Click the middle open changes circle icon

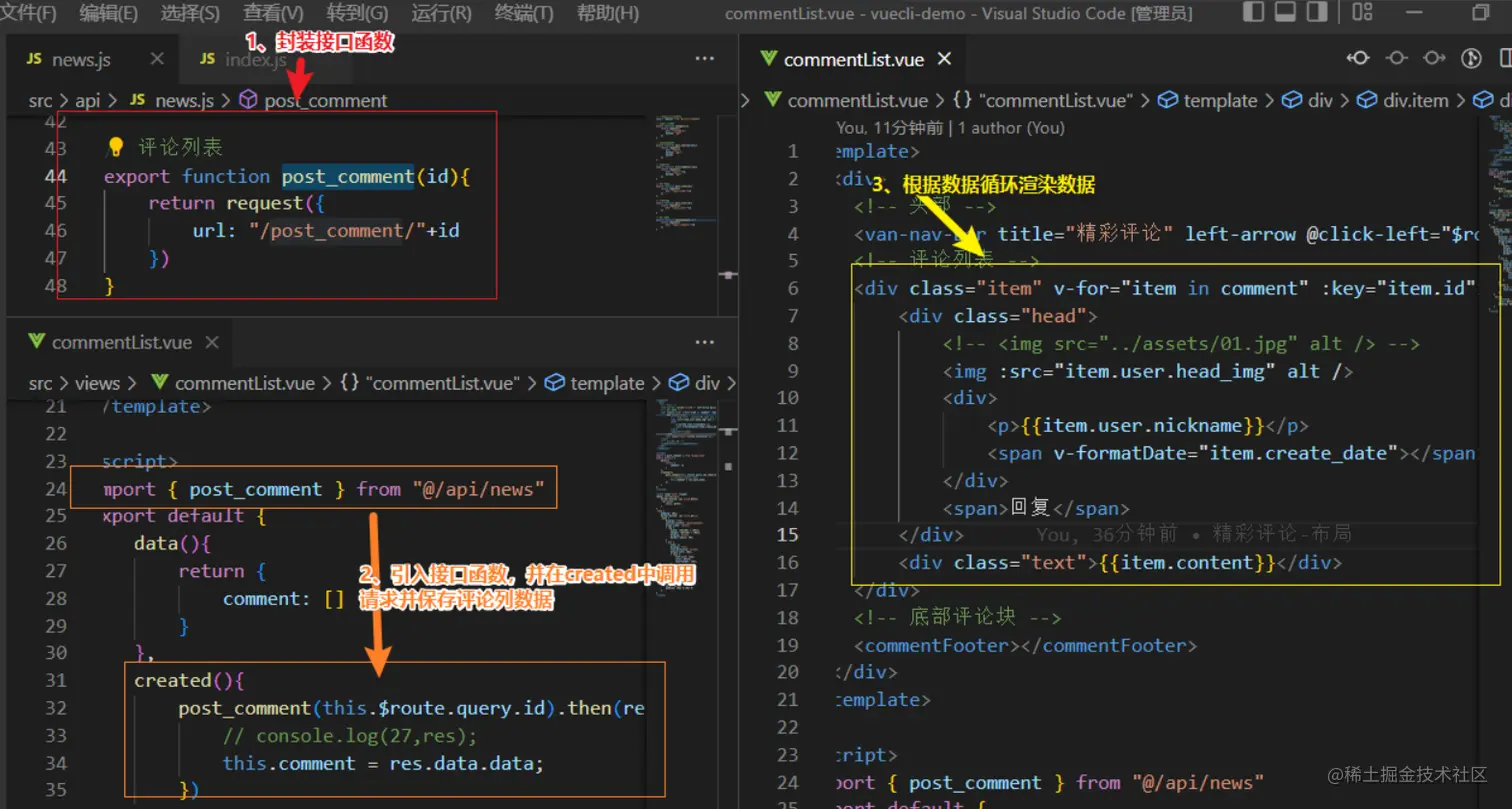click(1396, 58)
